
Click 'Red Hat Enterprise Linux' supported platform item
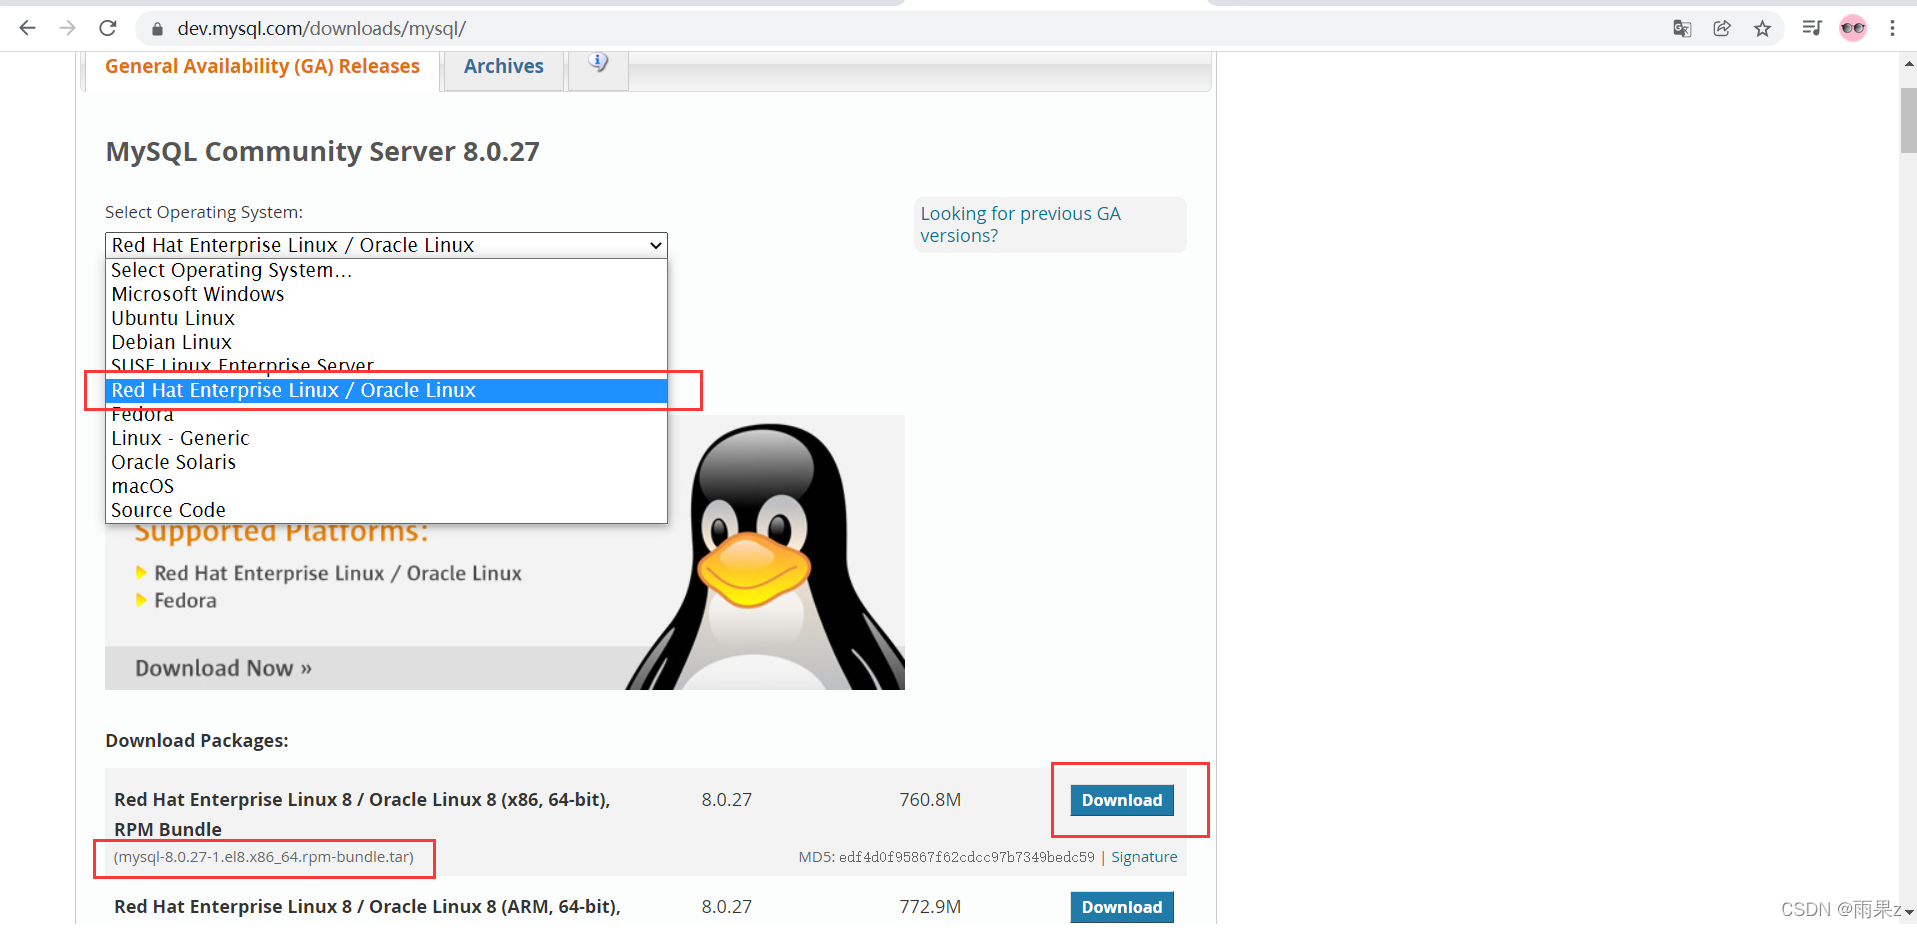tap(338, 573)
